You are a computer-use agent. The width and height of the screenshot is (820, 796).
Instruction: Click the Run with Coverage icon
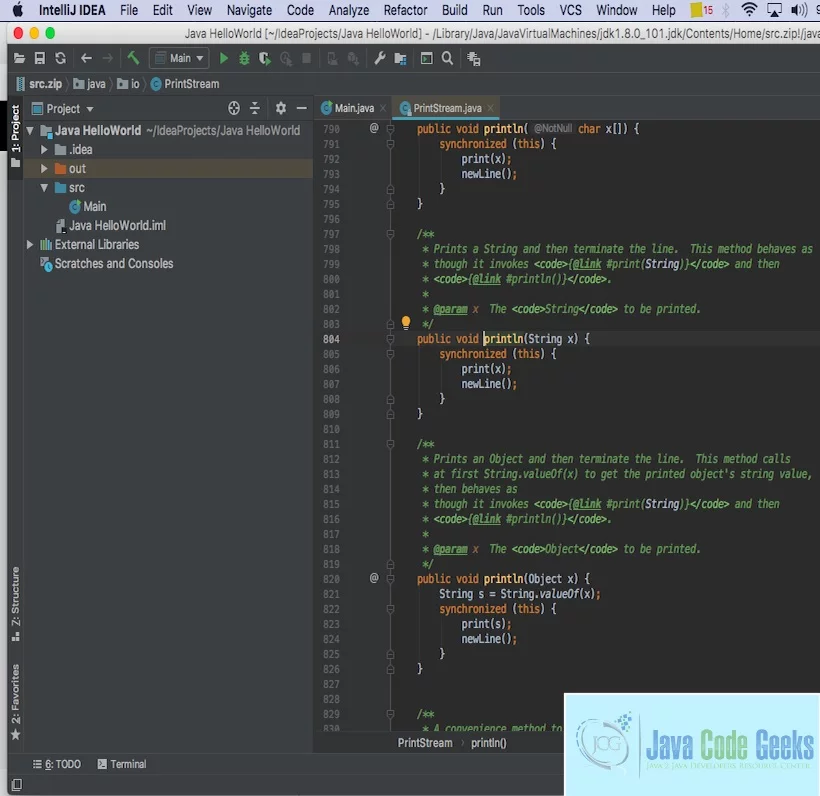[x=265, y=58]
